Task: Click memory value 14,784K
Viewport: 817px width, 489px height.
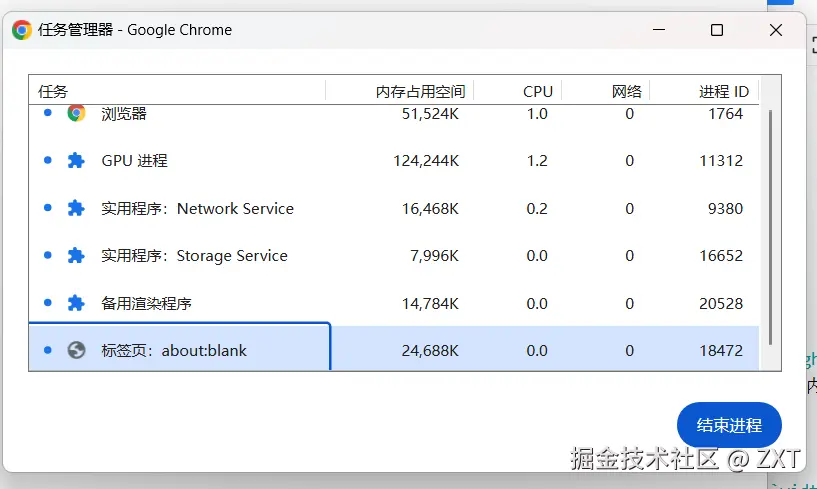Action: (x=430, y=303)
